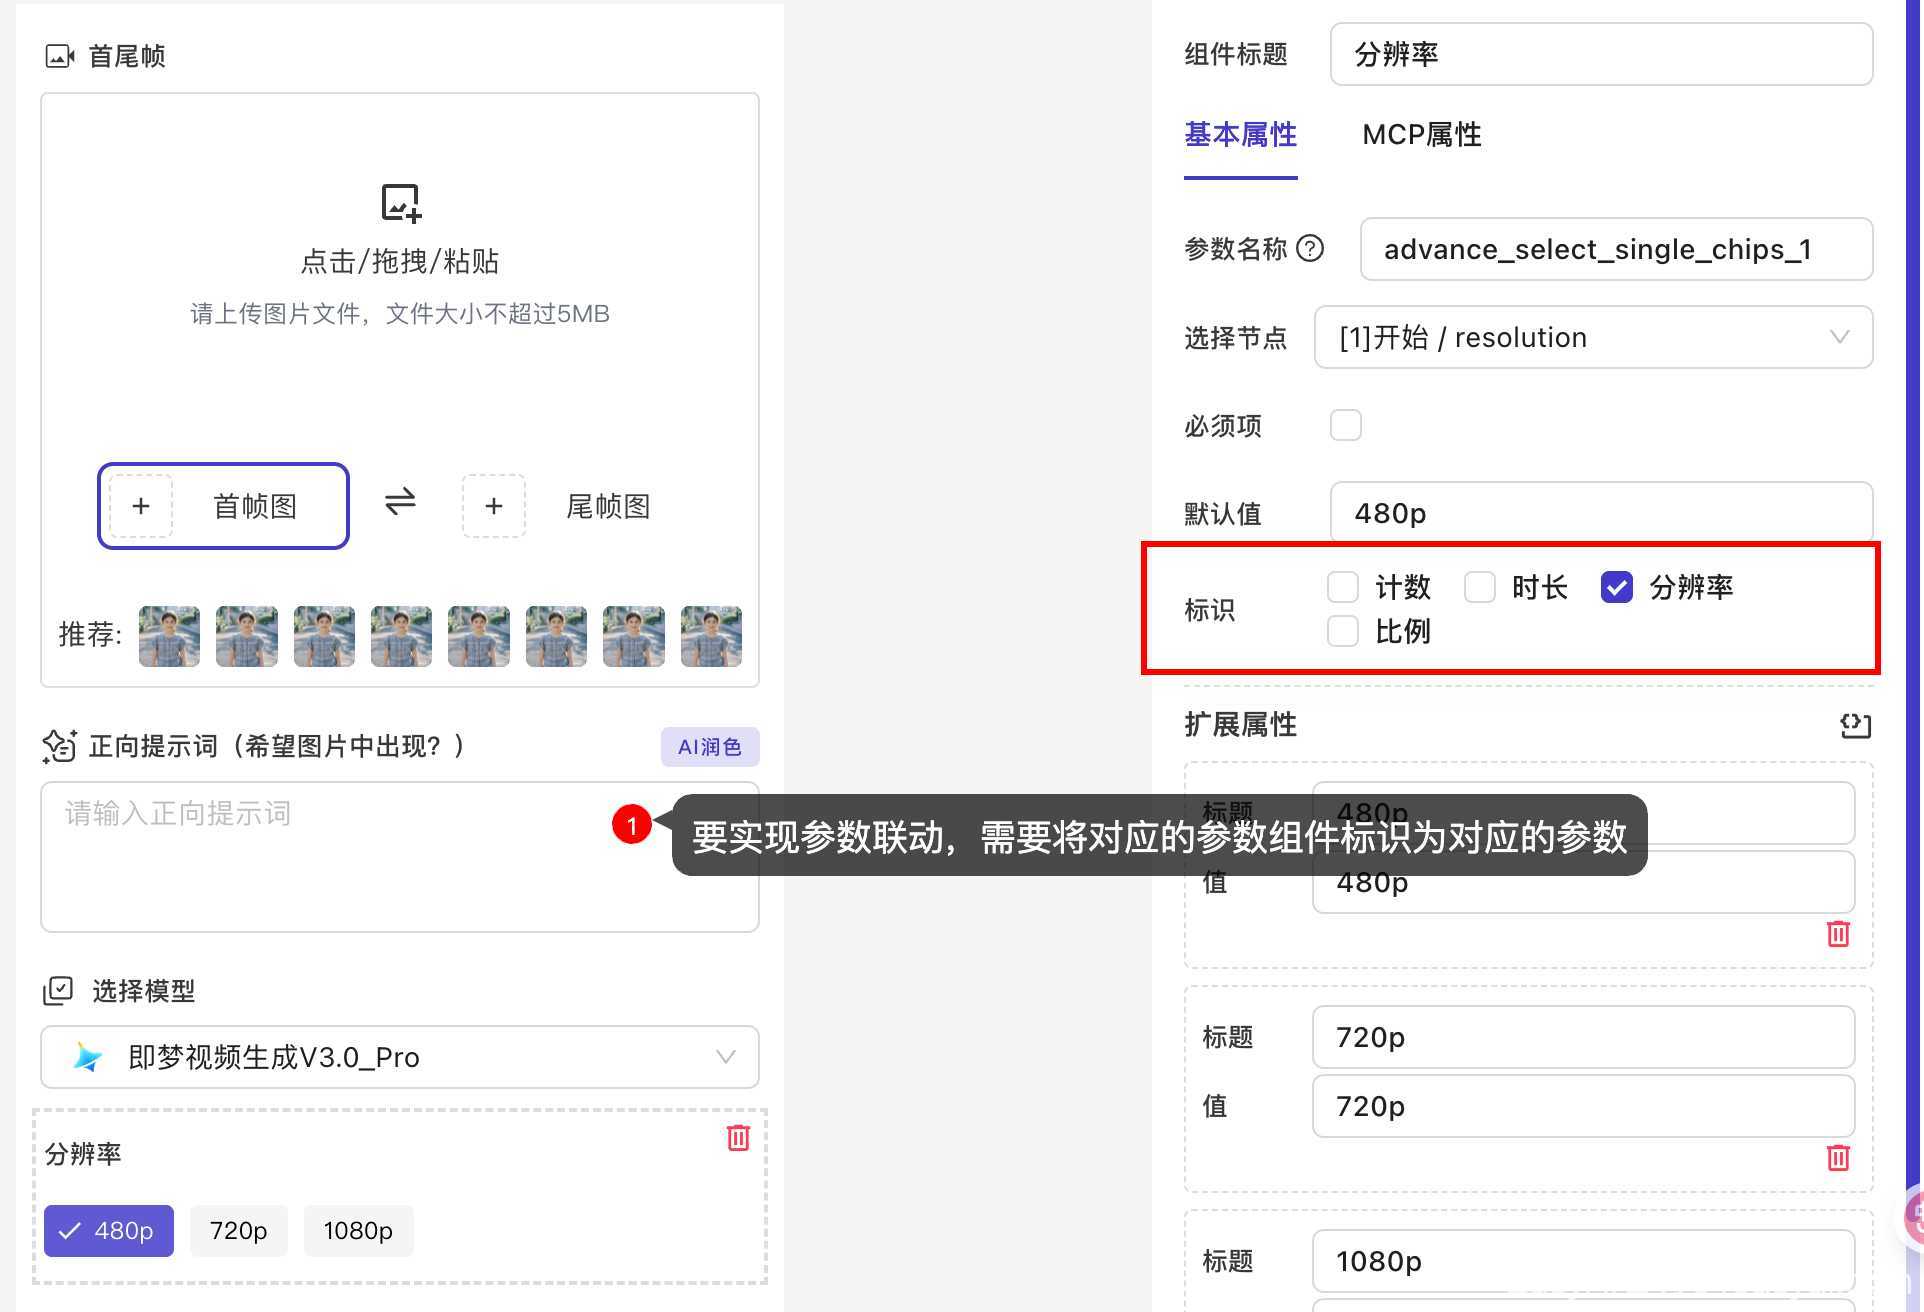Image resolution: width=1924 pixels, height=1312 pixels.
Task: Click the 扩展属性 code edit icon
Action: tap(1855, 725)
